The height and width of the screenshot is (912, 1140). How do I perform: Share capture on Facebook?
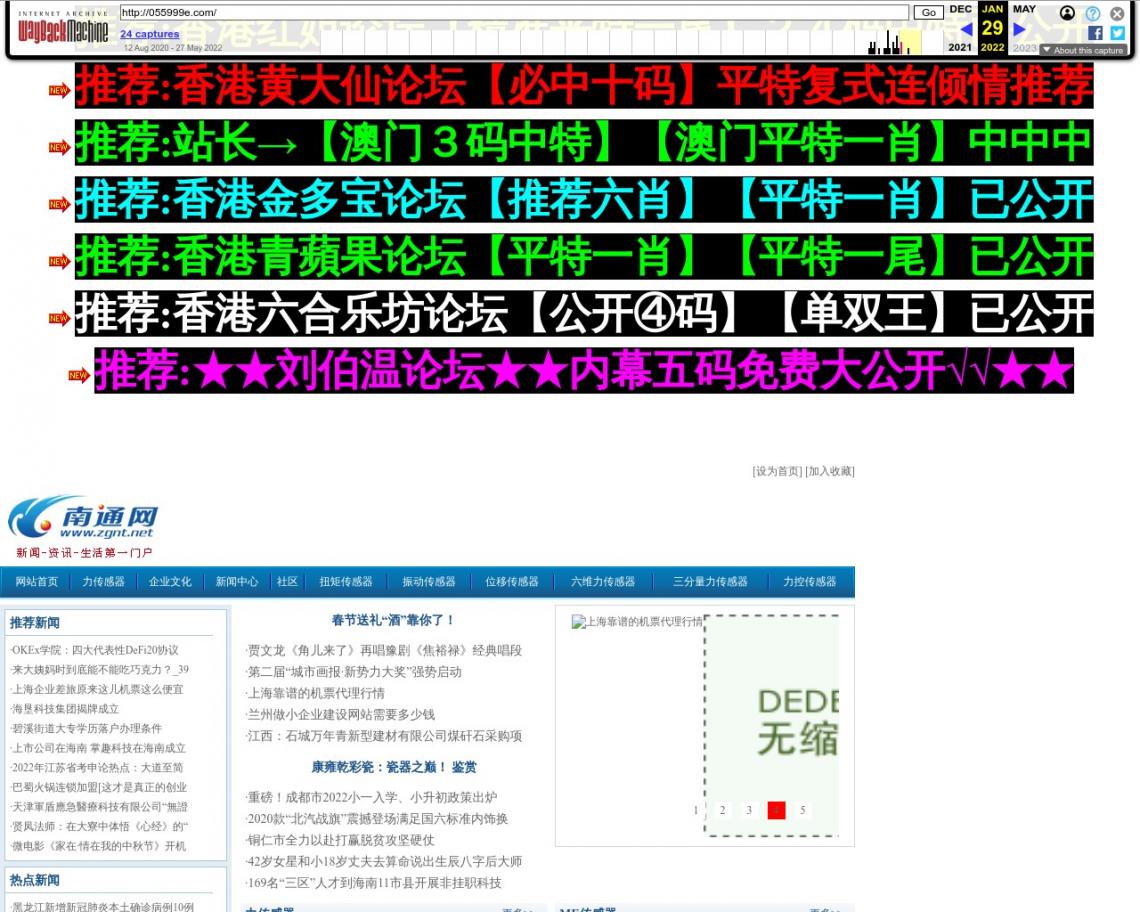click(1095, 33)
